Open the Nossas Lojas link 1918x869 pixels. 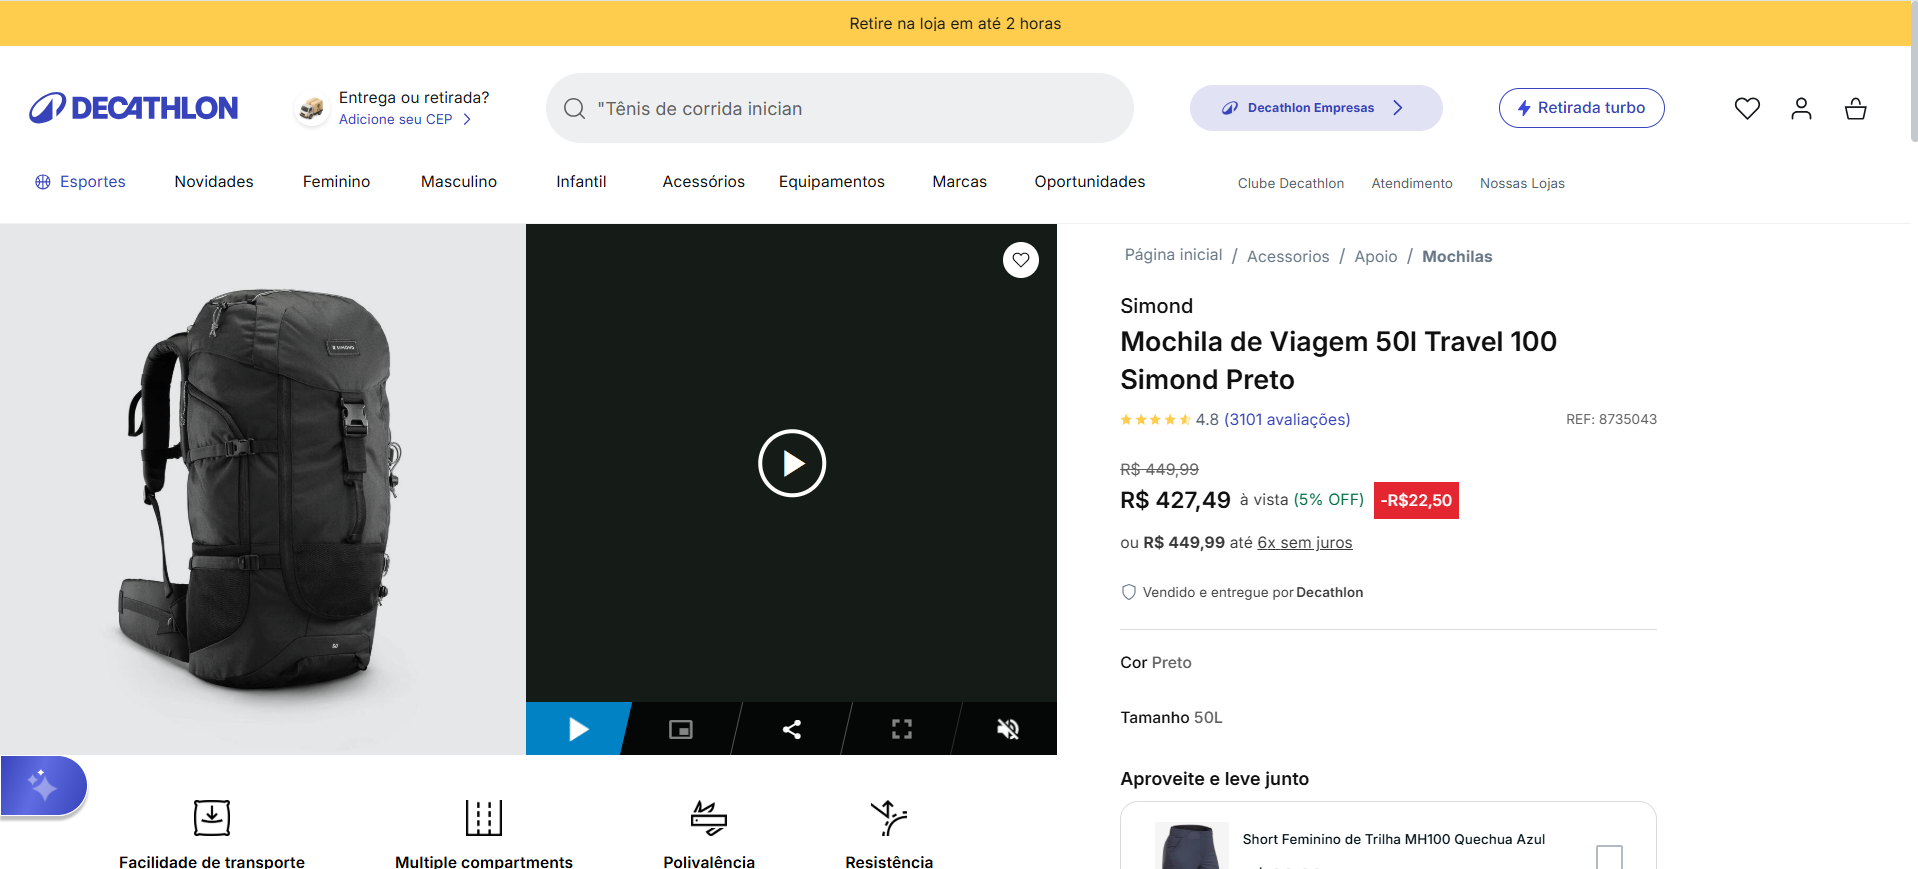pos(1522,183)
